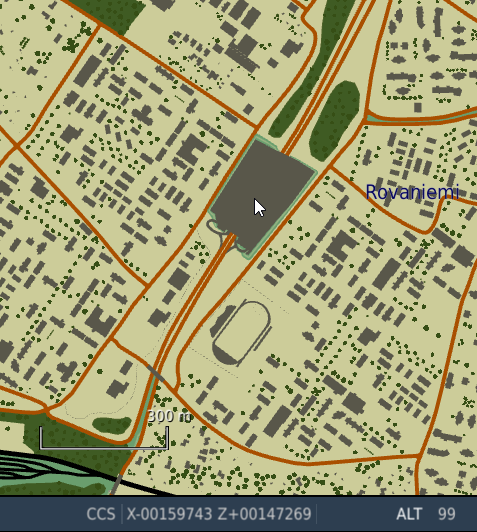Click the Z+00147269 coordinate readout
This screenshot has width=477, height=532.
(x=264, y=514)
